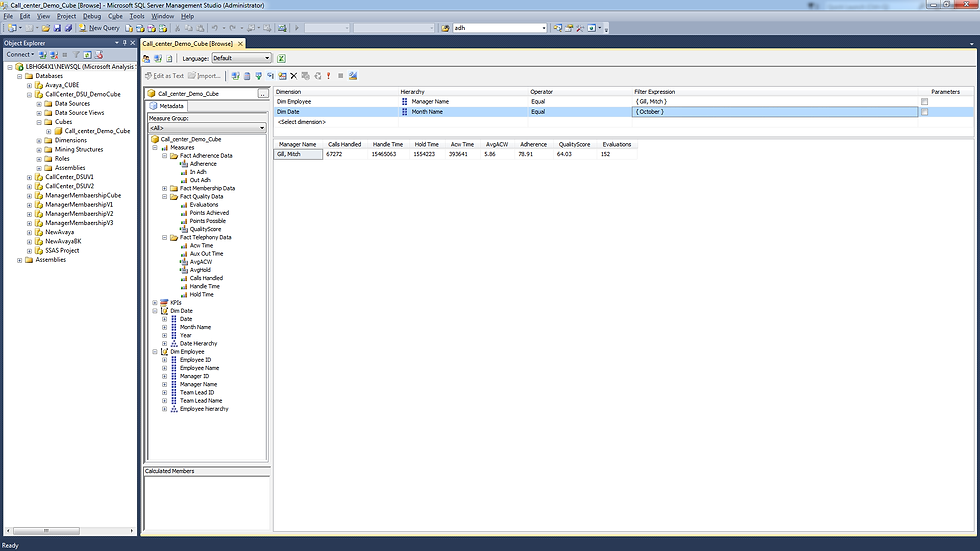
Task: Expand the KPIs node in metadata tree
Action: pyautogui.click(x=155, y=302)
